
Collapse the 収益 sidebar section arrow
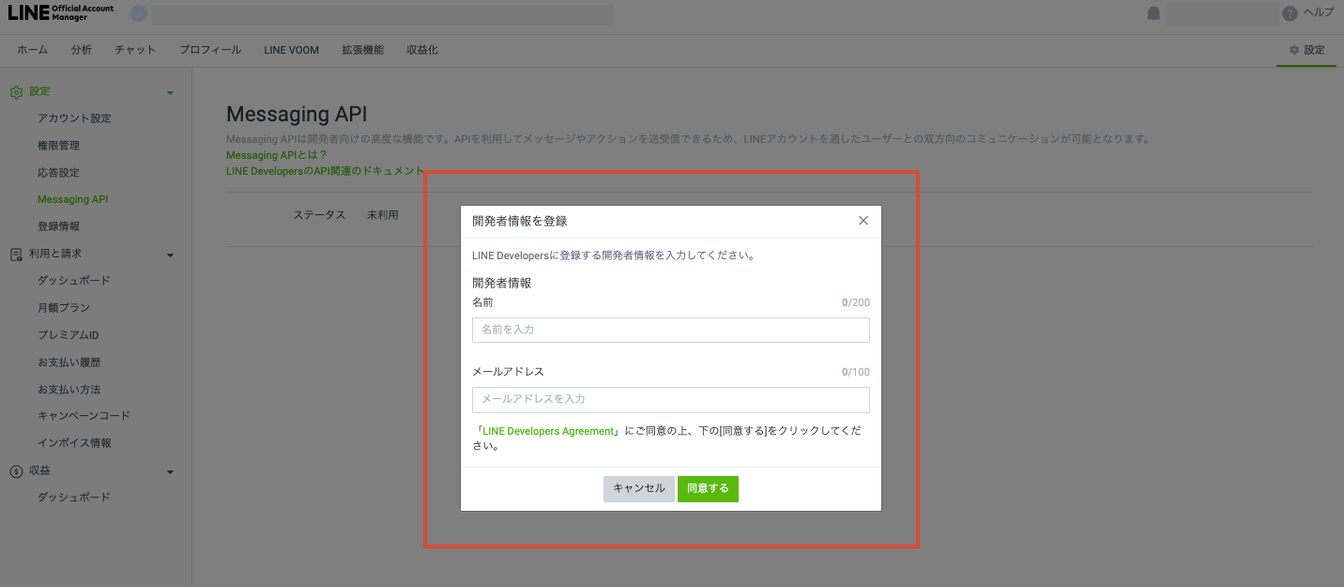[170, 472]
